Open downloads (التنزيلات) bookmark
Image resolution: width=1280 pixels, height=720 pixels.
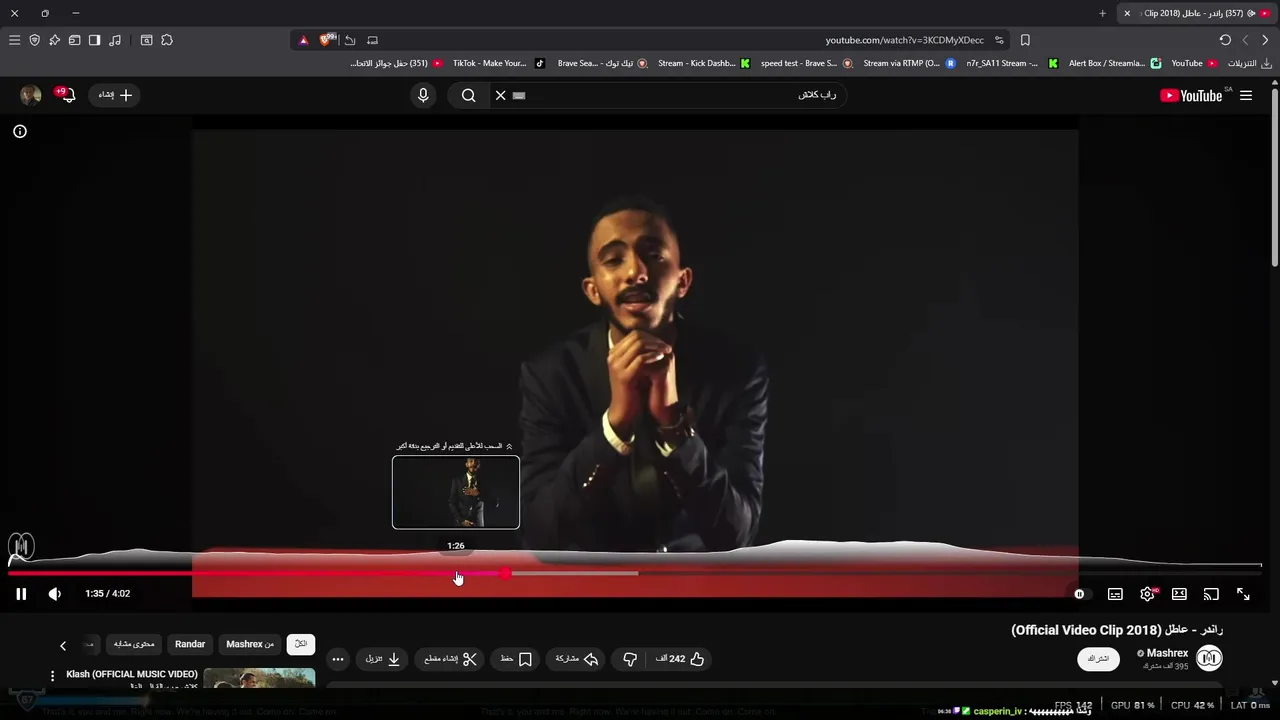[x=1249, y=63]
